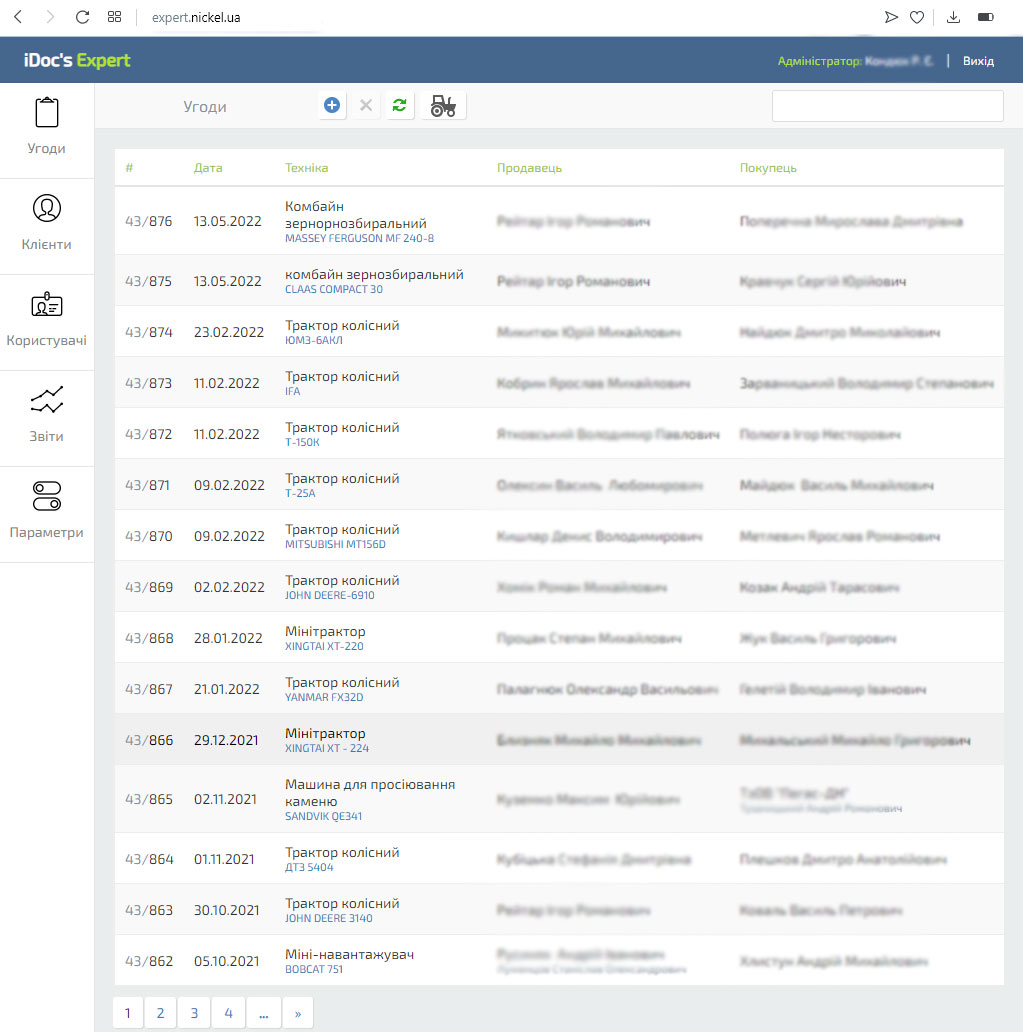
Task: Sort by the Покупець column header
Action: click(x=768, y=168)
